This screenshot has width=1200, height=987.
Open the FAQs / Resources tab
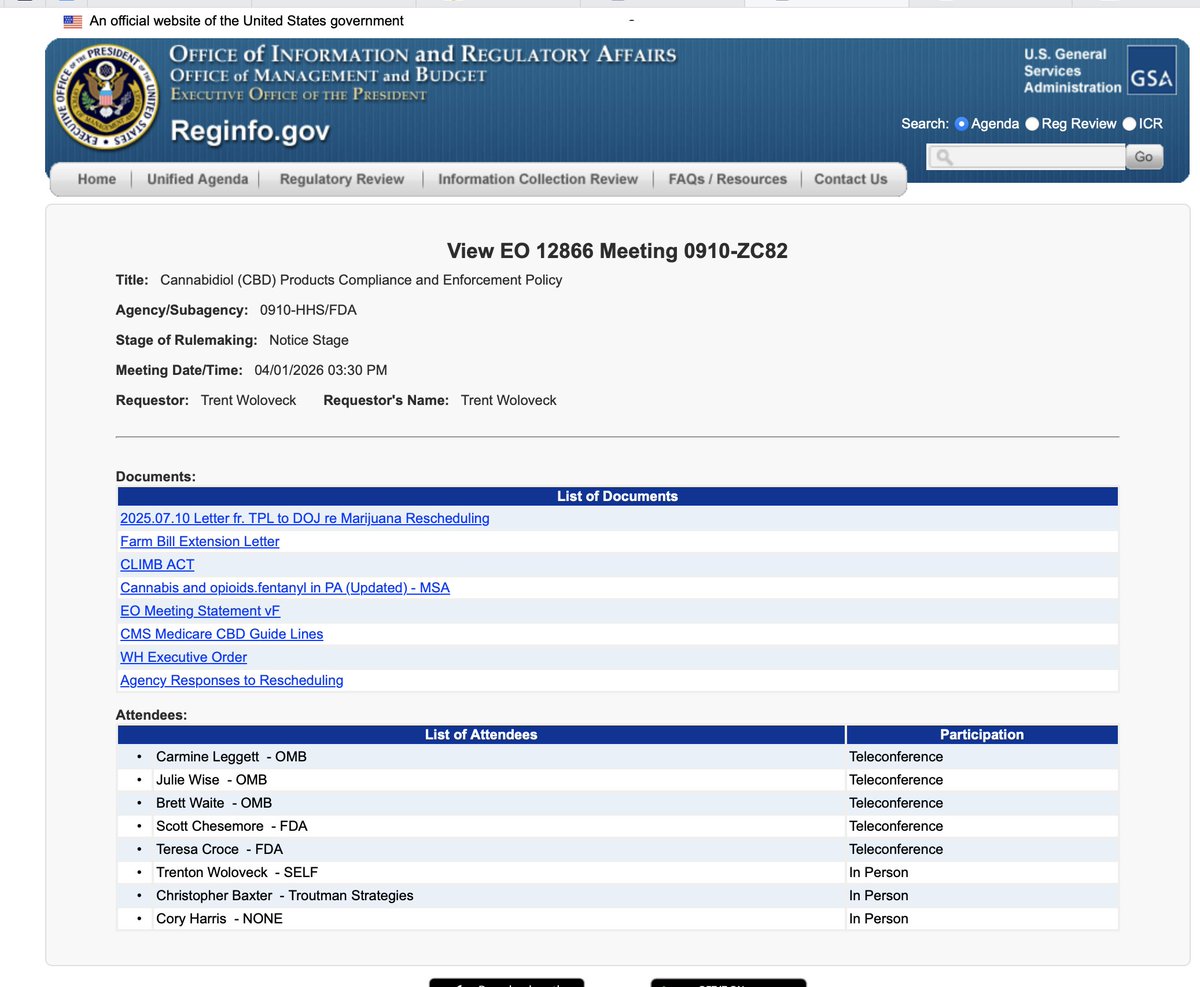point(728,179)
